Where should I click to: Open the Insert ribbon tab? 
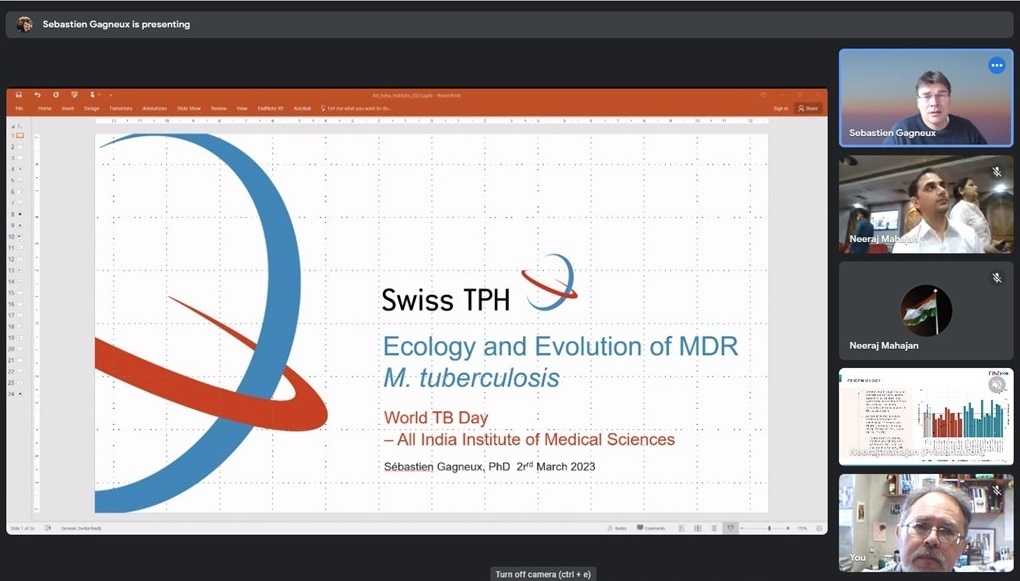click(68, 109)
